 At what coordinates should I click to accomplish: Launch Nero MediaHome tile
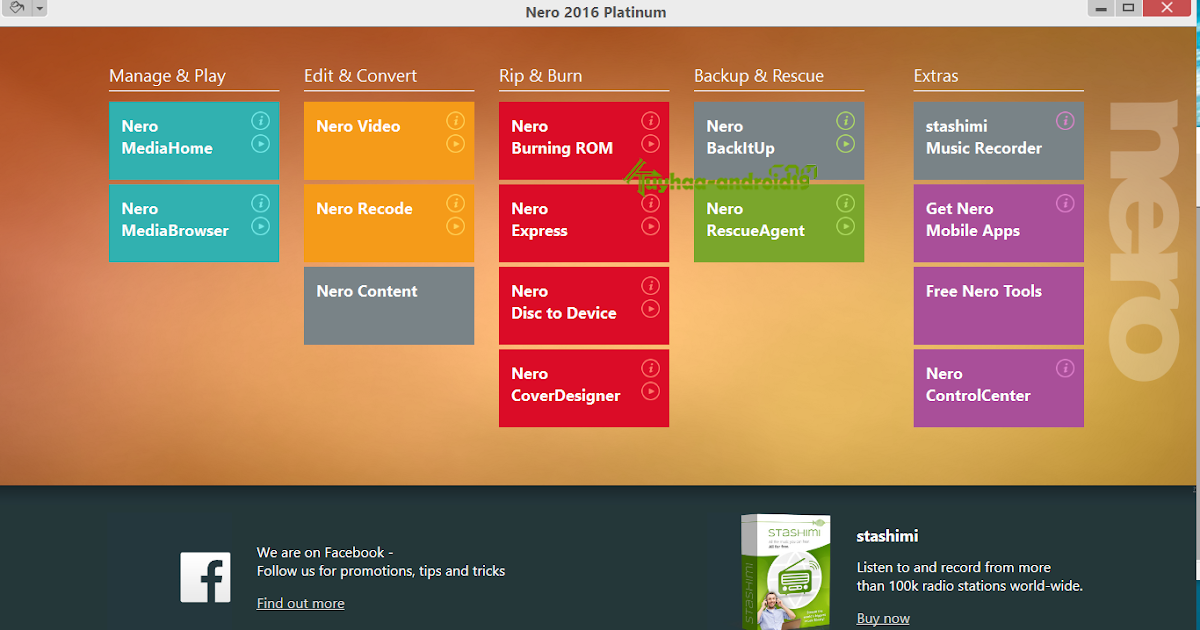pos(194,140)
